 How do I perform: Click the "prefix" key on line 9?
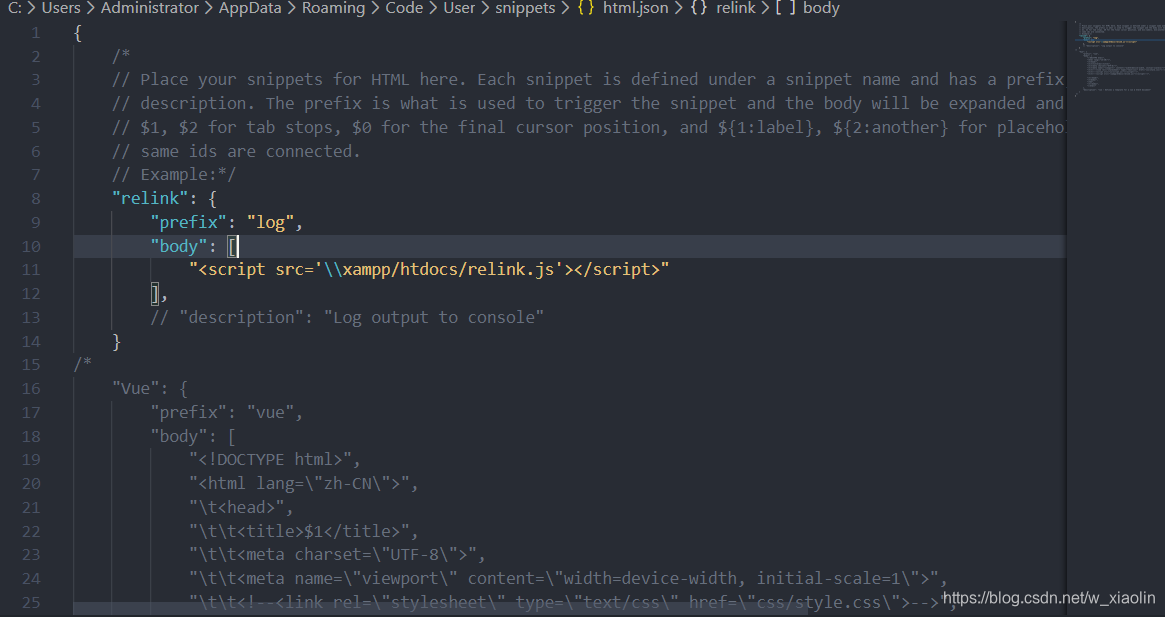[x=189, y=222]
